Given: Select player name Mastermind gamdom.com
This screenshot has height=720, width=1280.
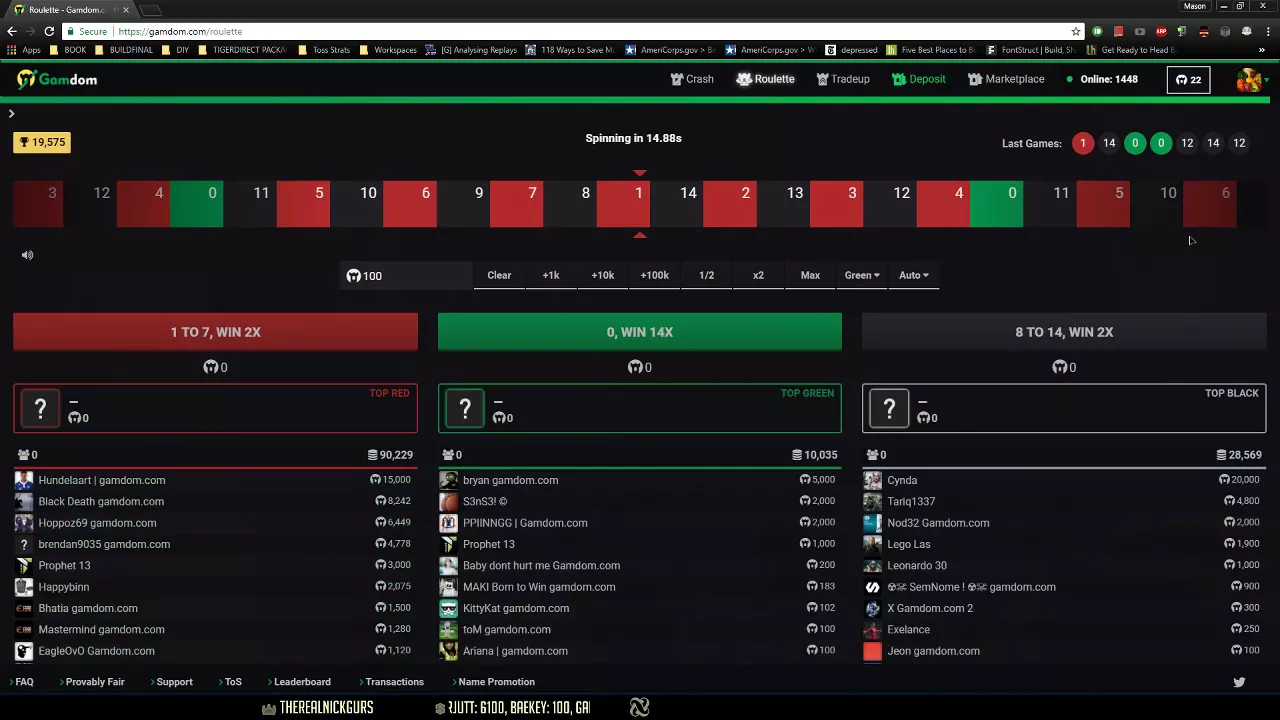Looking at the screenshot, I should 101,630.
